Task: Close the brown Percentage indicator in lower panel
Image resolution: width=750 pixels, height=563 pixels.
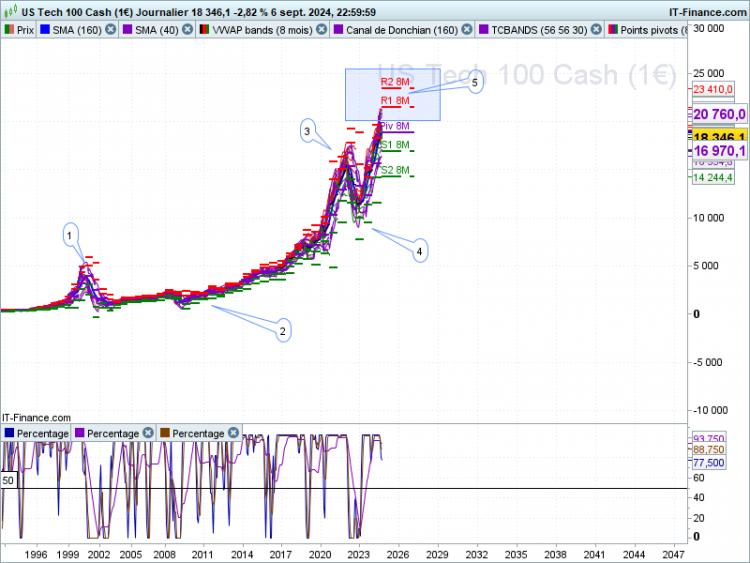Action: pyautogui.click(x=233, y=432)
